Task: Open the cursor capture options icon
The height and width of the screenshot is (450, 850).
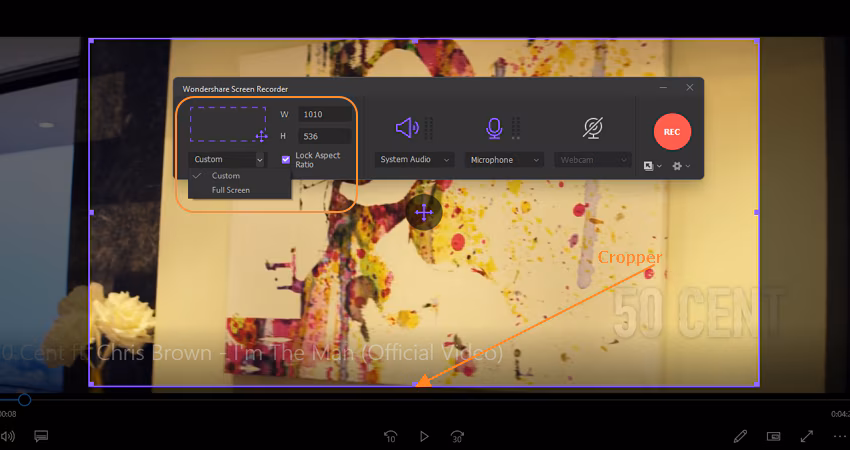Action: coord(652,166)
